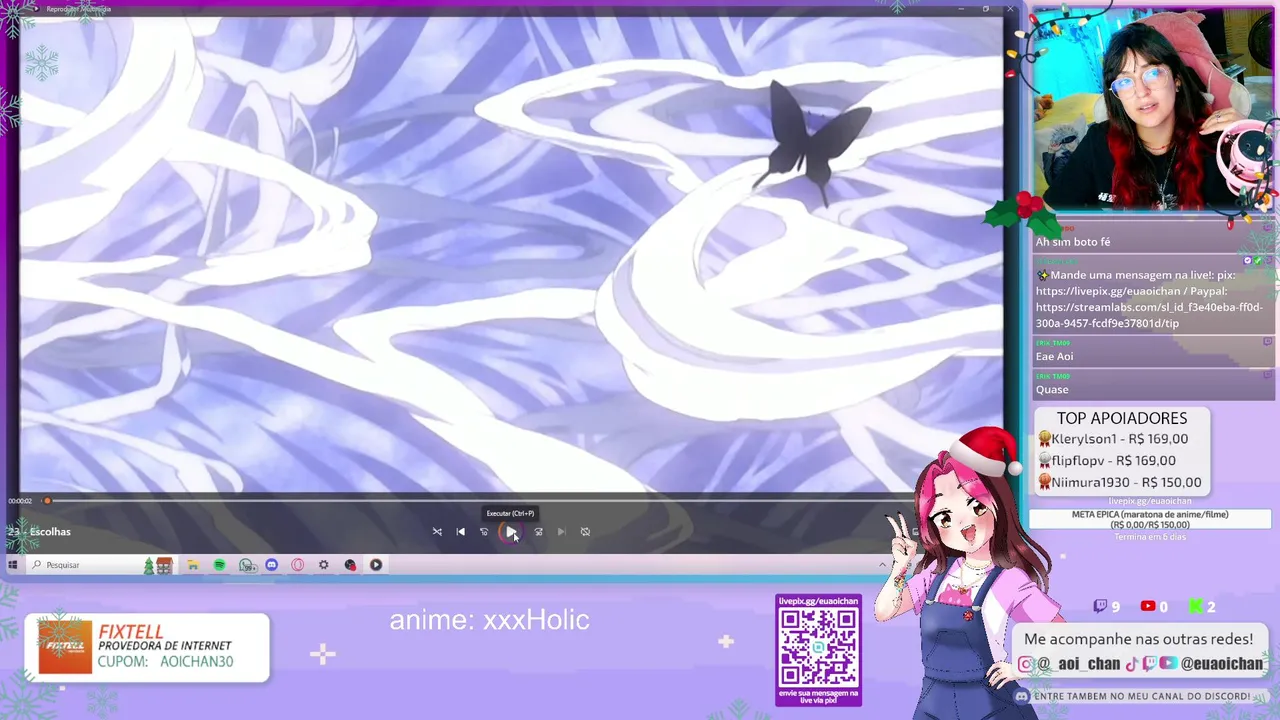Click the 00:00:02 elapsed time label
Image resolution: width=1280 pixels, height=720 pixels.
[x=20, y=501]
